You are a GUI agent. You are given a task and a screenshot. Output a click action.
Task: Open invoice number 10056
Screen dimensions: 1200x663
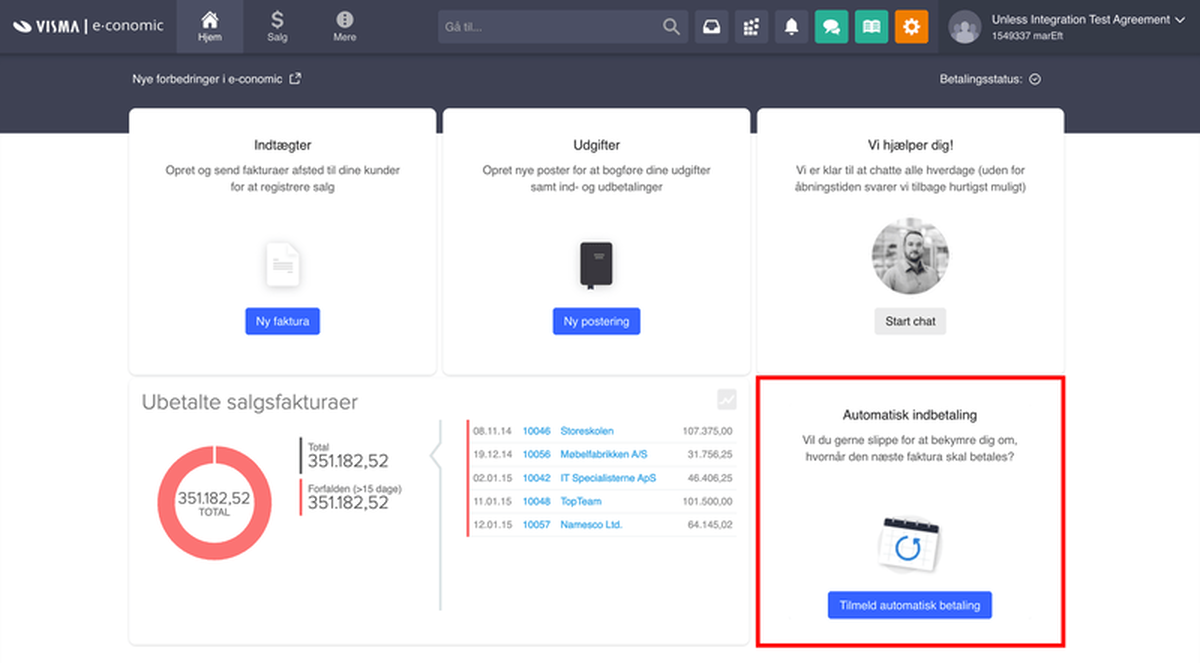pyautogui.click(x=537, y=454)
